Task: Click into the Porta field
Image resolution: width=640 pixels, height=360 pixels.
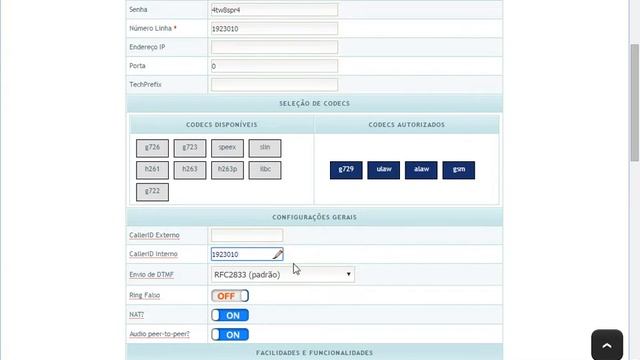Action: (274, 66)
